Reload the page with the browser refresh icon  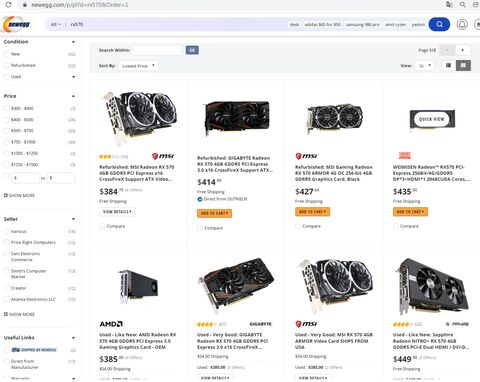click(x=8, y=5)
